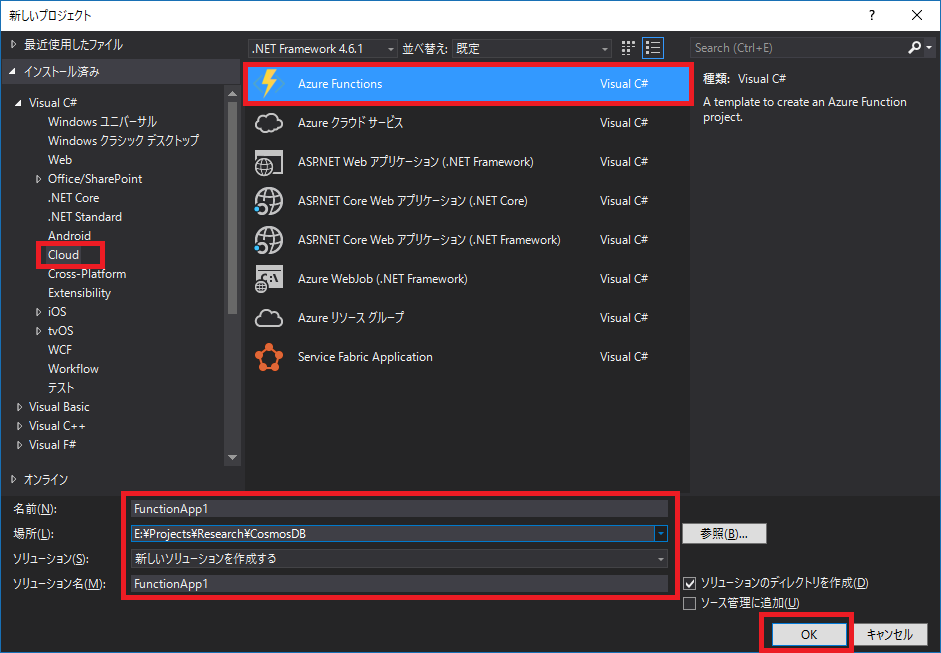
Task: Select Windows ユニバーサル category
Action: coord(103,122)
